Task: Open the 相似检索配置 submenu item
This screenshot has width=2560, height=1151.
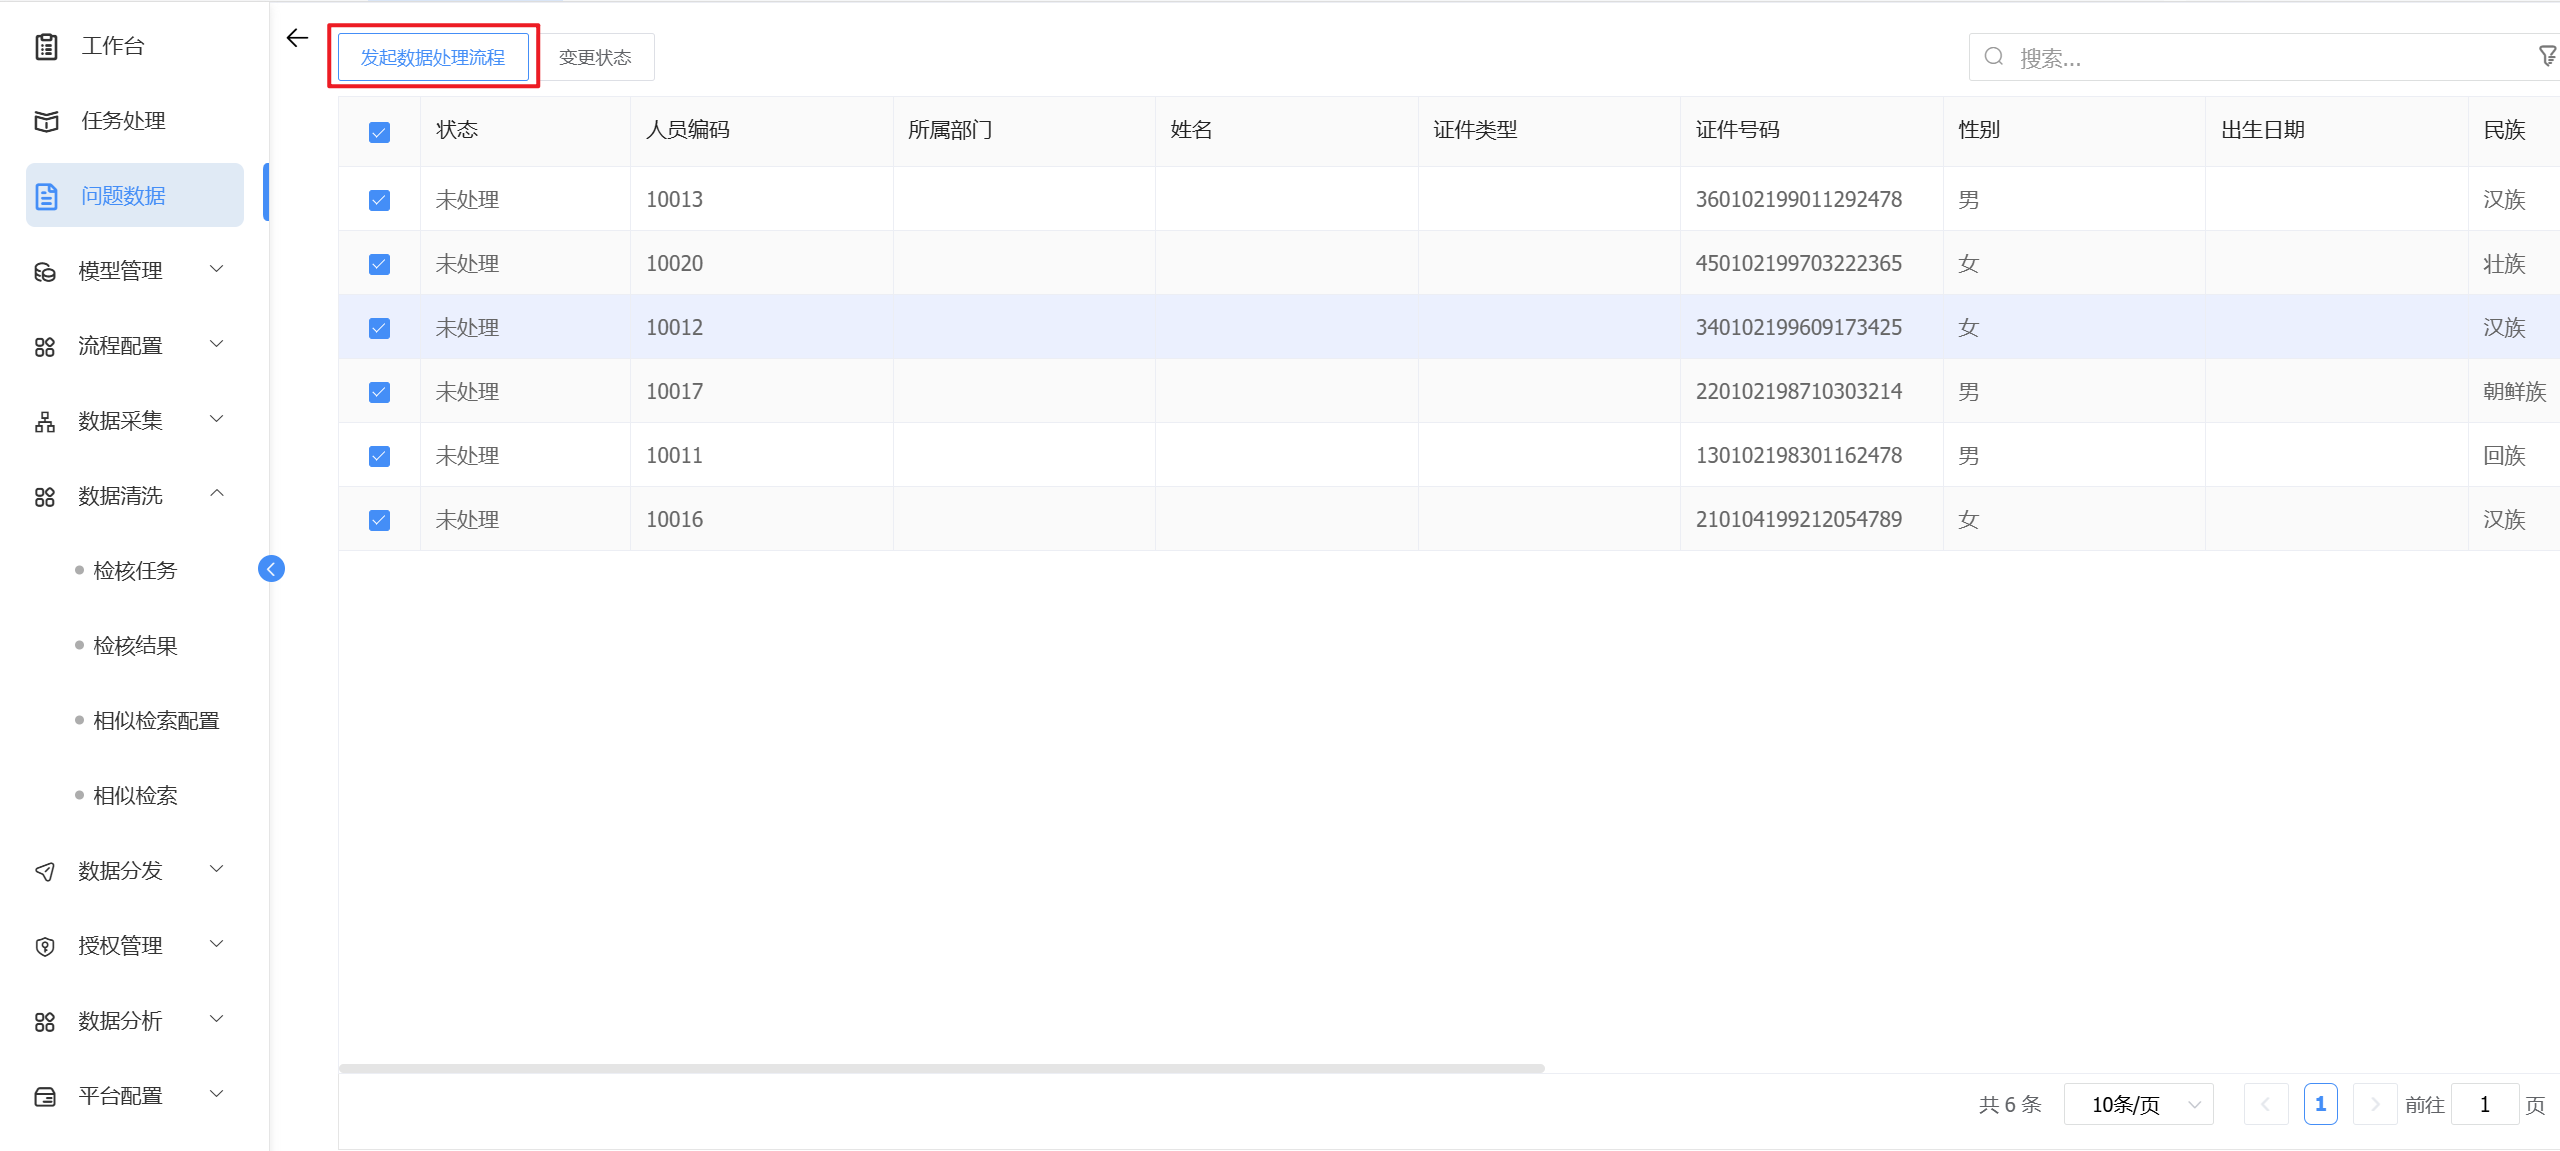Action: coord(156,721)
